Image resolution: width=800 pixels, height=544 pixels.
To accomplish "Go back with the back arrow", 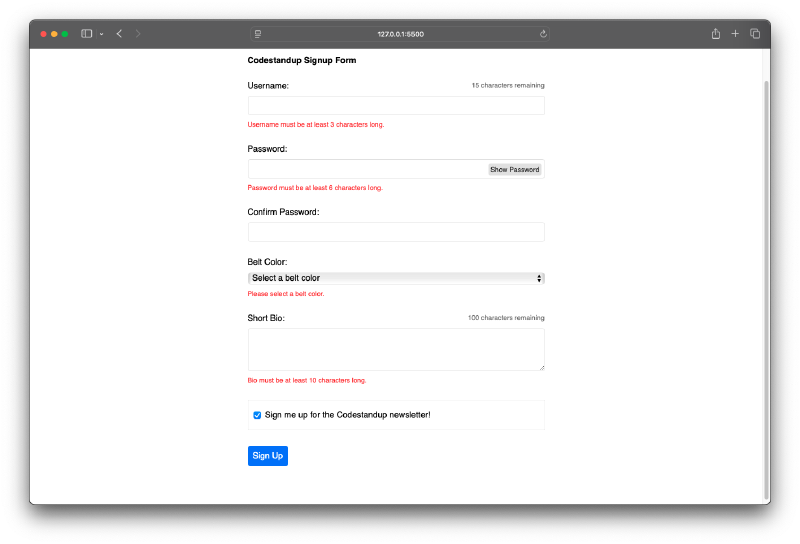I will [119, 34].
